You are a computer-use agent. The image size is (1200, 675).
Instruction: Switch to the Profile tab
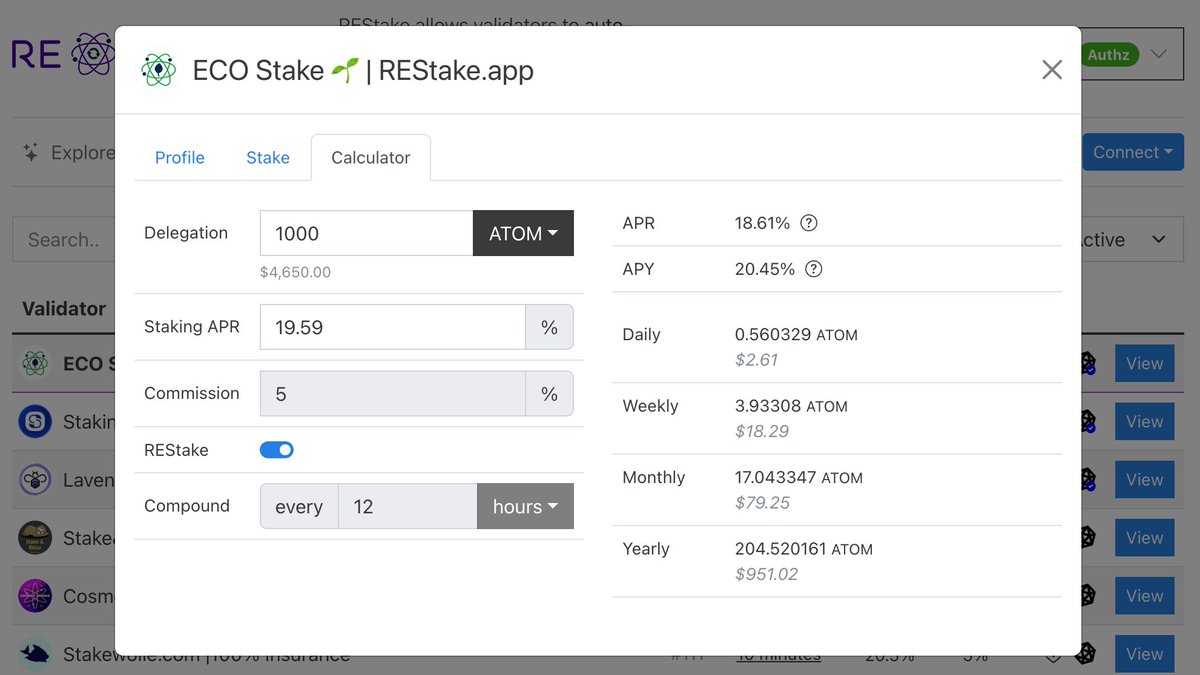180,157
